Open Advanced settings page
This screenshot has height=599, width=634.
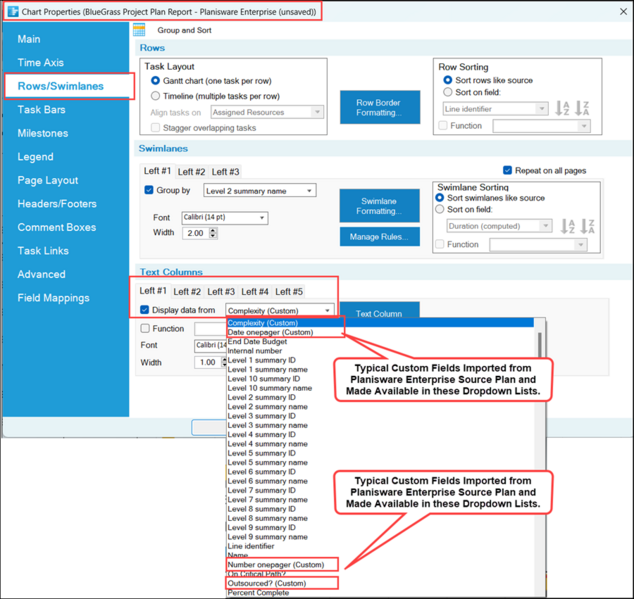pos(41,274)
